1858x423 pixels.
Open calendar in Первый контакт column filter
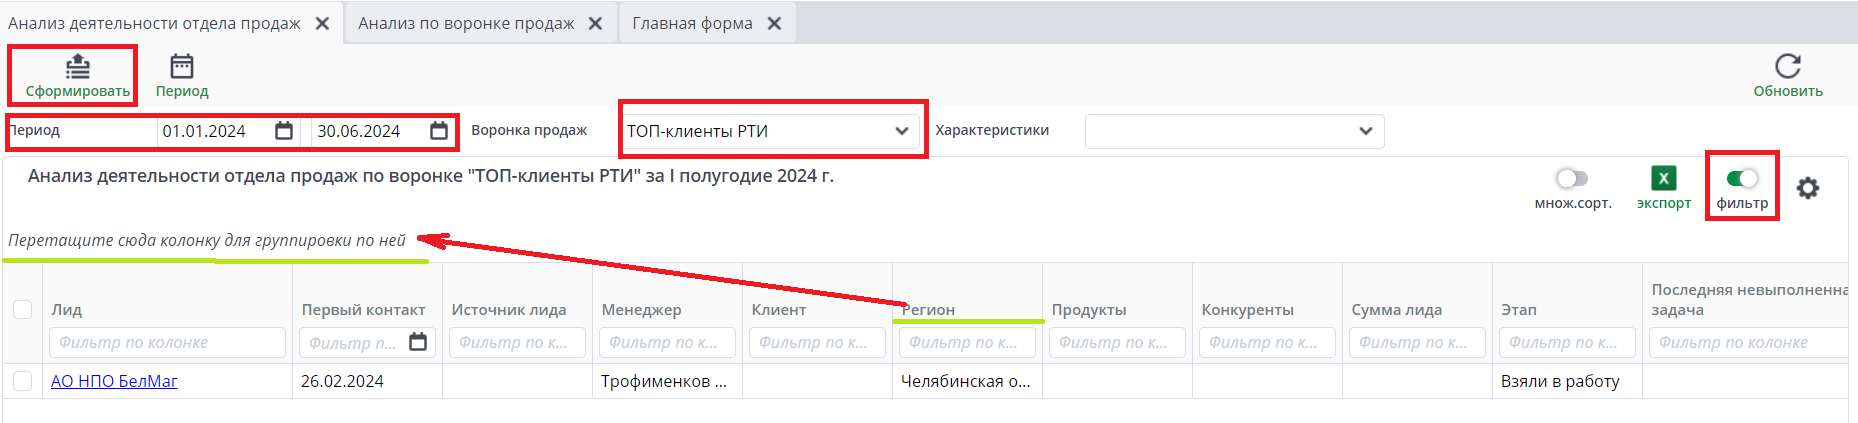pos(418,342)
